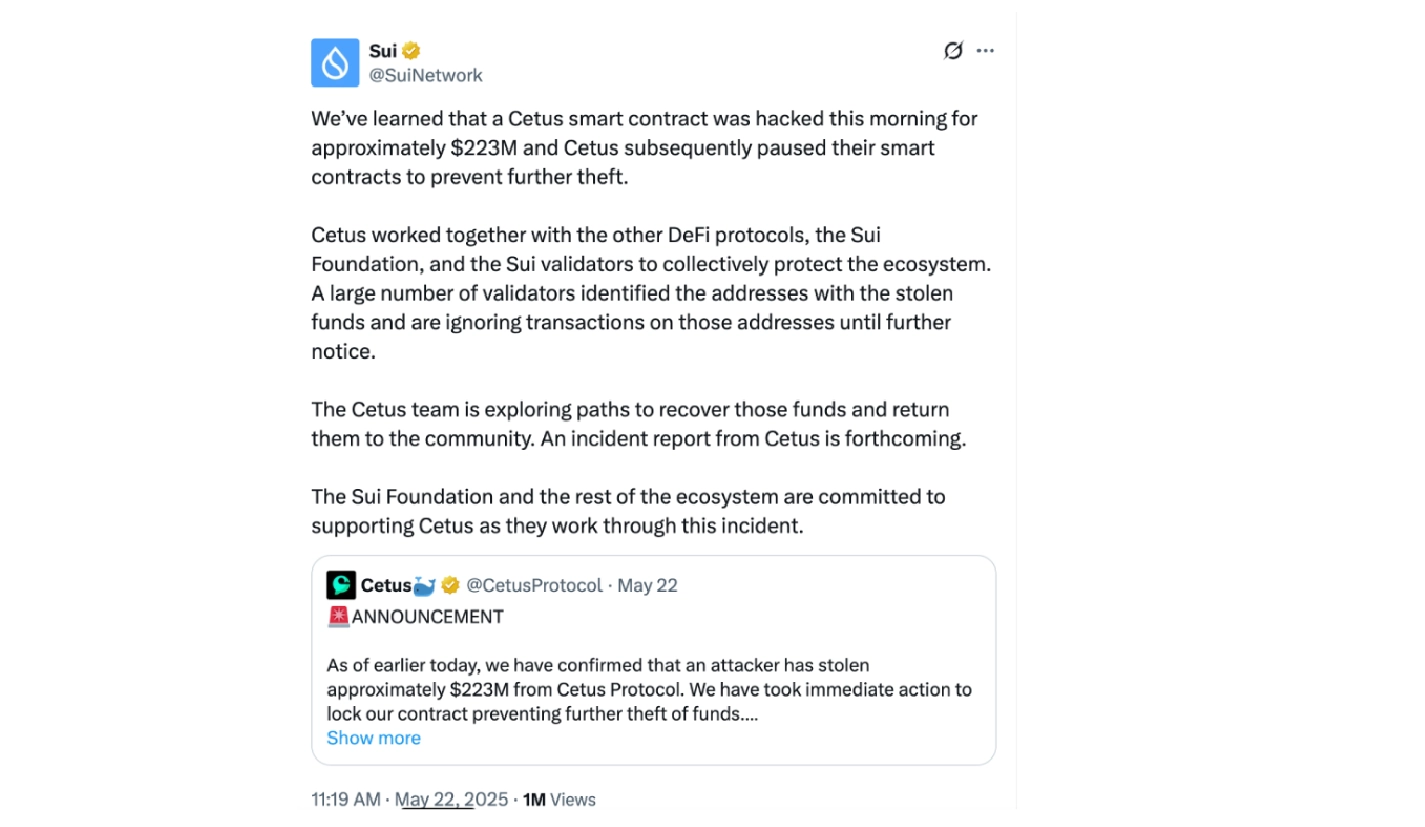Open the Sui profile avatar
Screen dimensions: 1425x827
click(x=335, y=63)
